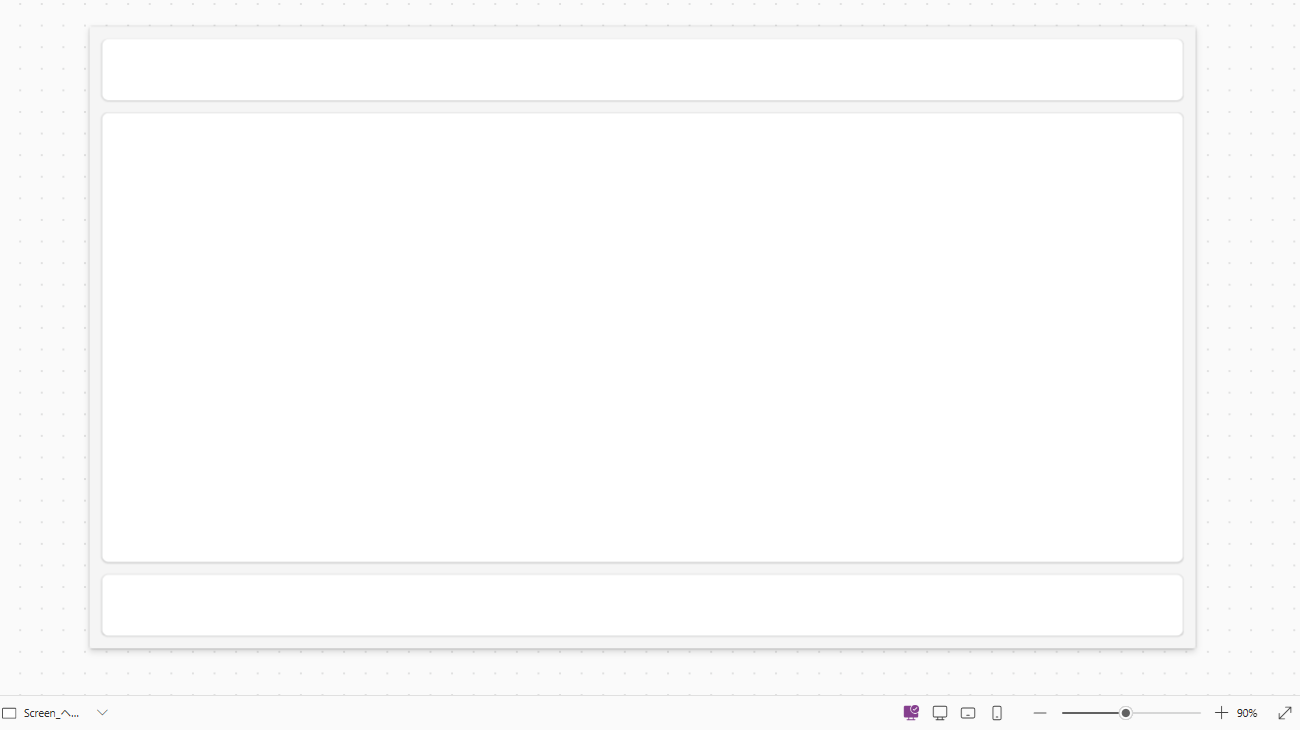Select the desktop device preview icon
Screen dimensions: 1300x730
[x=940, y=713]
